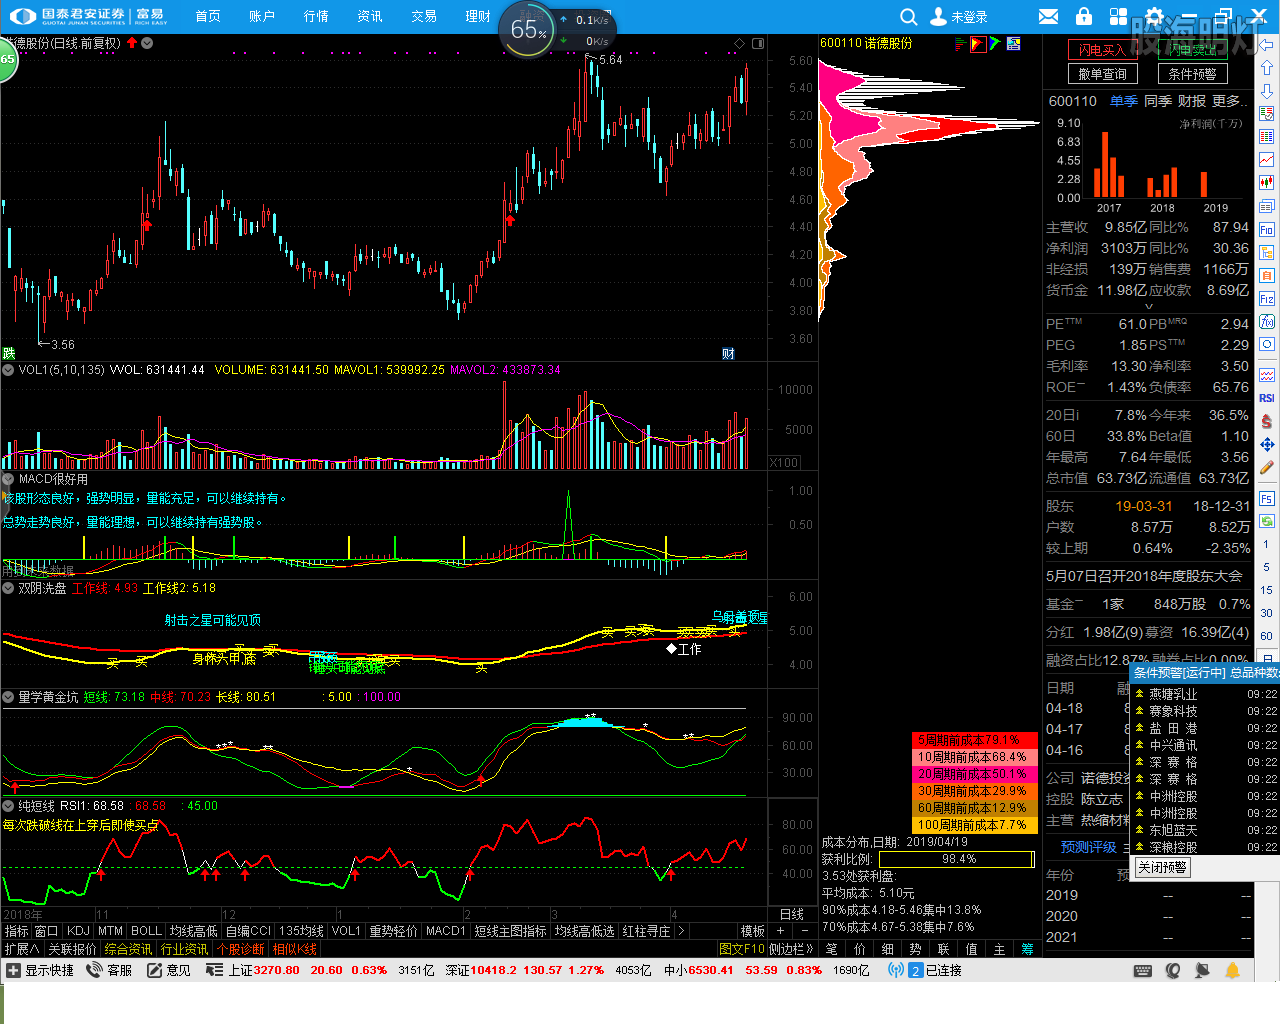Viewport: 1280px width, 1024px height.
Task: Click the blue save icon in distribution header
Action: (1013, 44)
